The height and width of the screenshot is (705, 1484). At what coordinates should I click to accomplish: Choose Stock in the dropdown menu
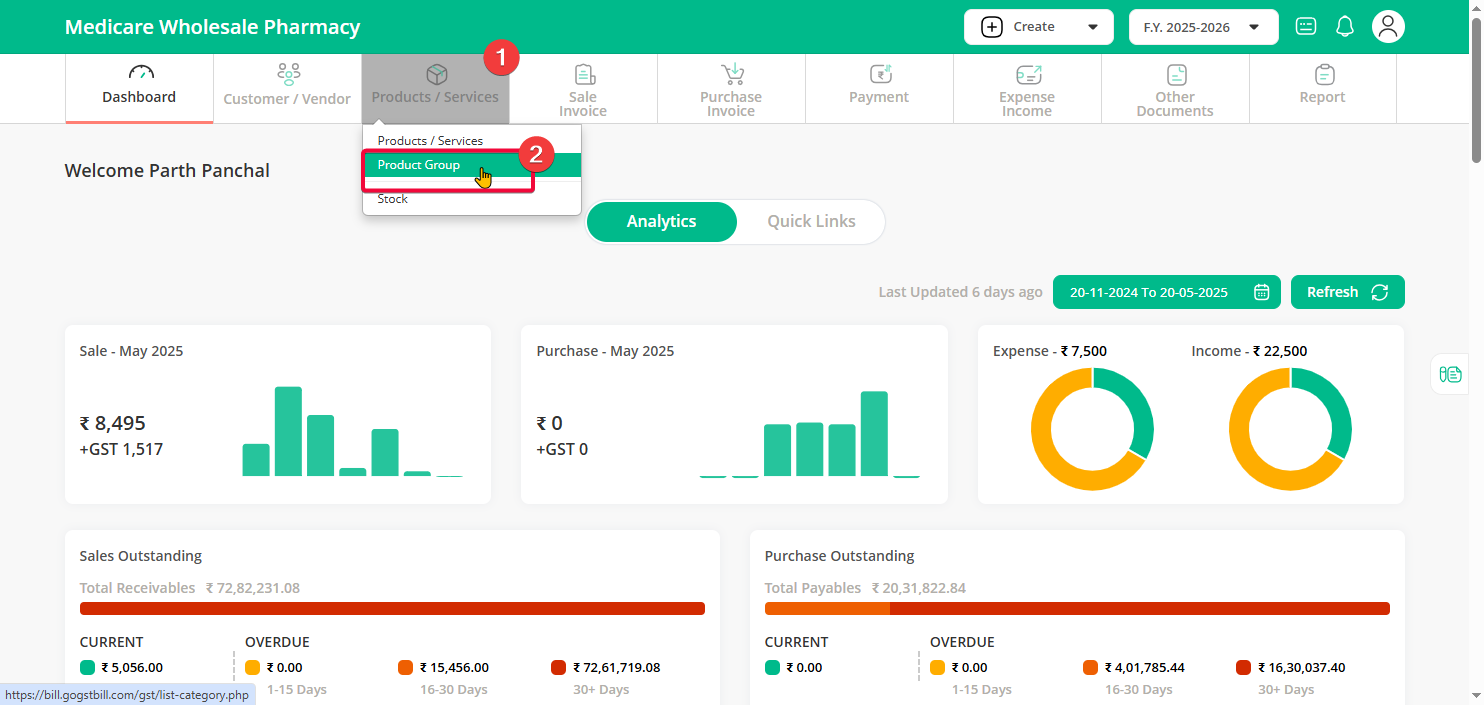point(393,199)
